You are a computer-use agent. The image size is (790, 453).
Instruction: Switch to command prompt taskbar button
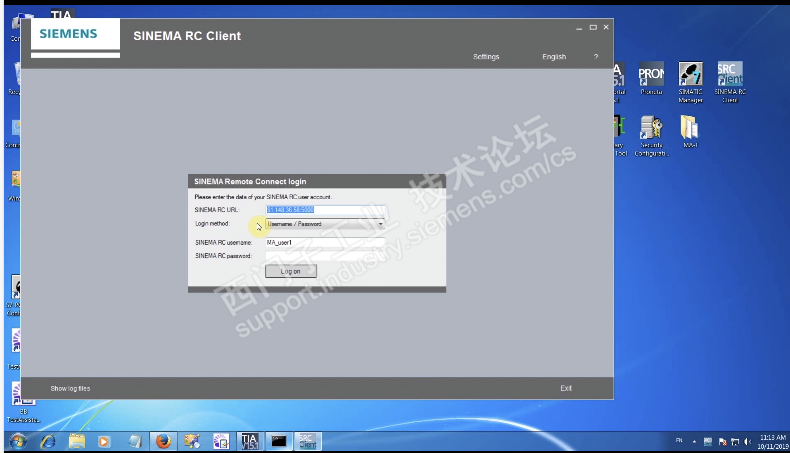click(279, 441)
